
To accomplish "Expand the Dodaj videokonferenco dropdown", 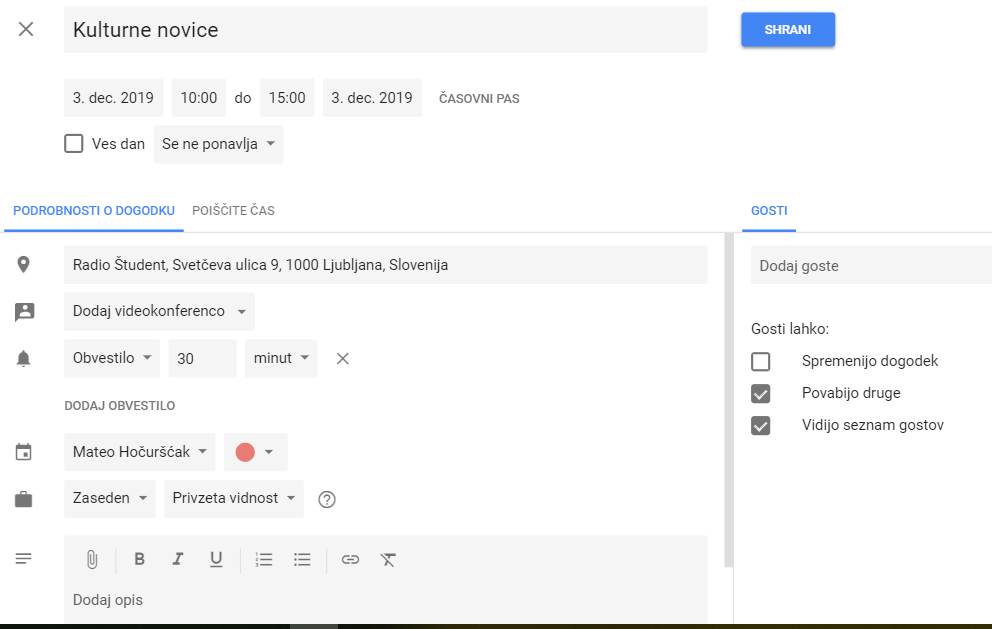I will point(159,311).
